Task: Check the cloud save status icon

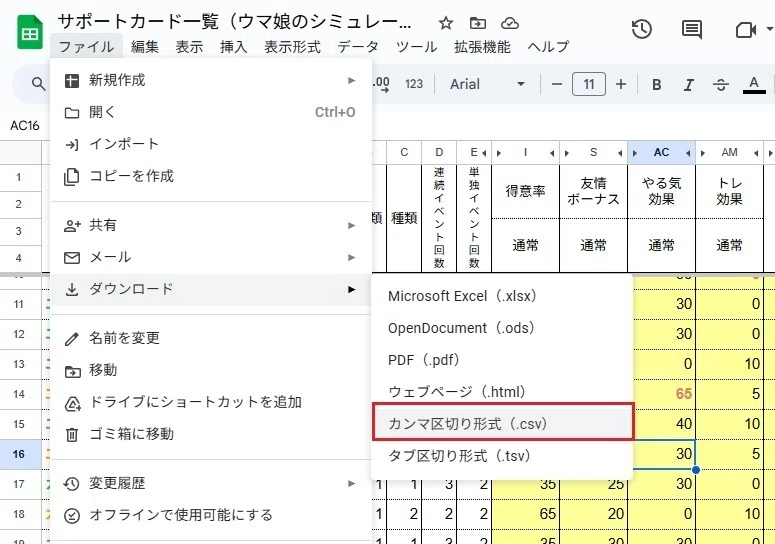Action: 510,23
